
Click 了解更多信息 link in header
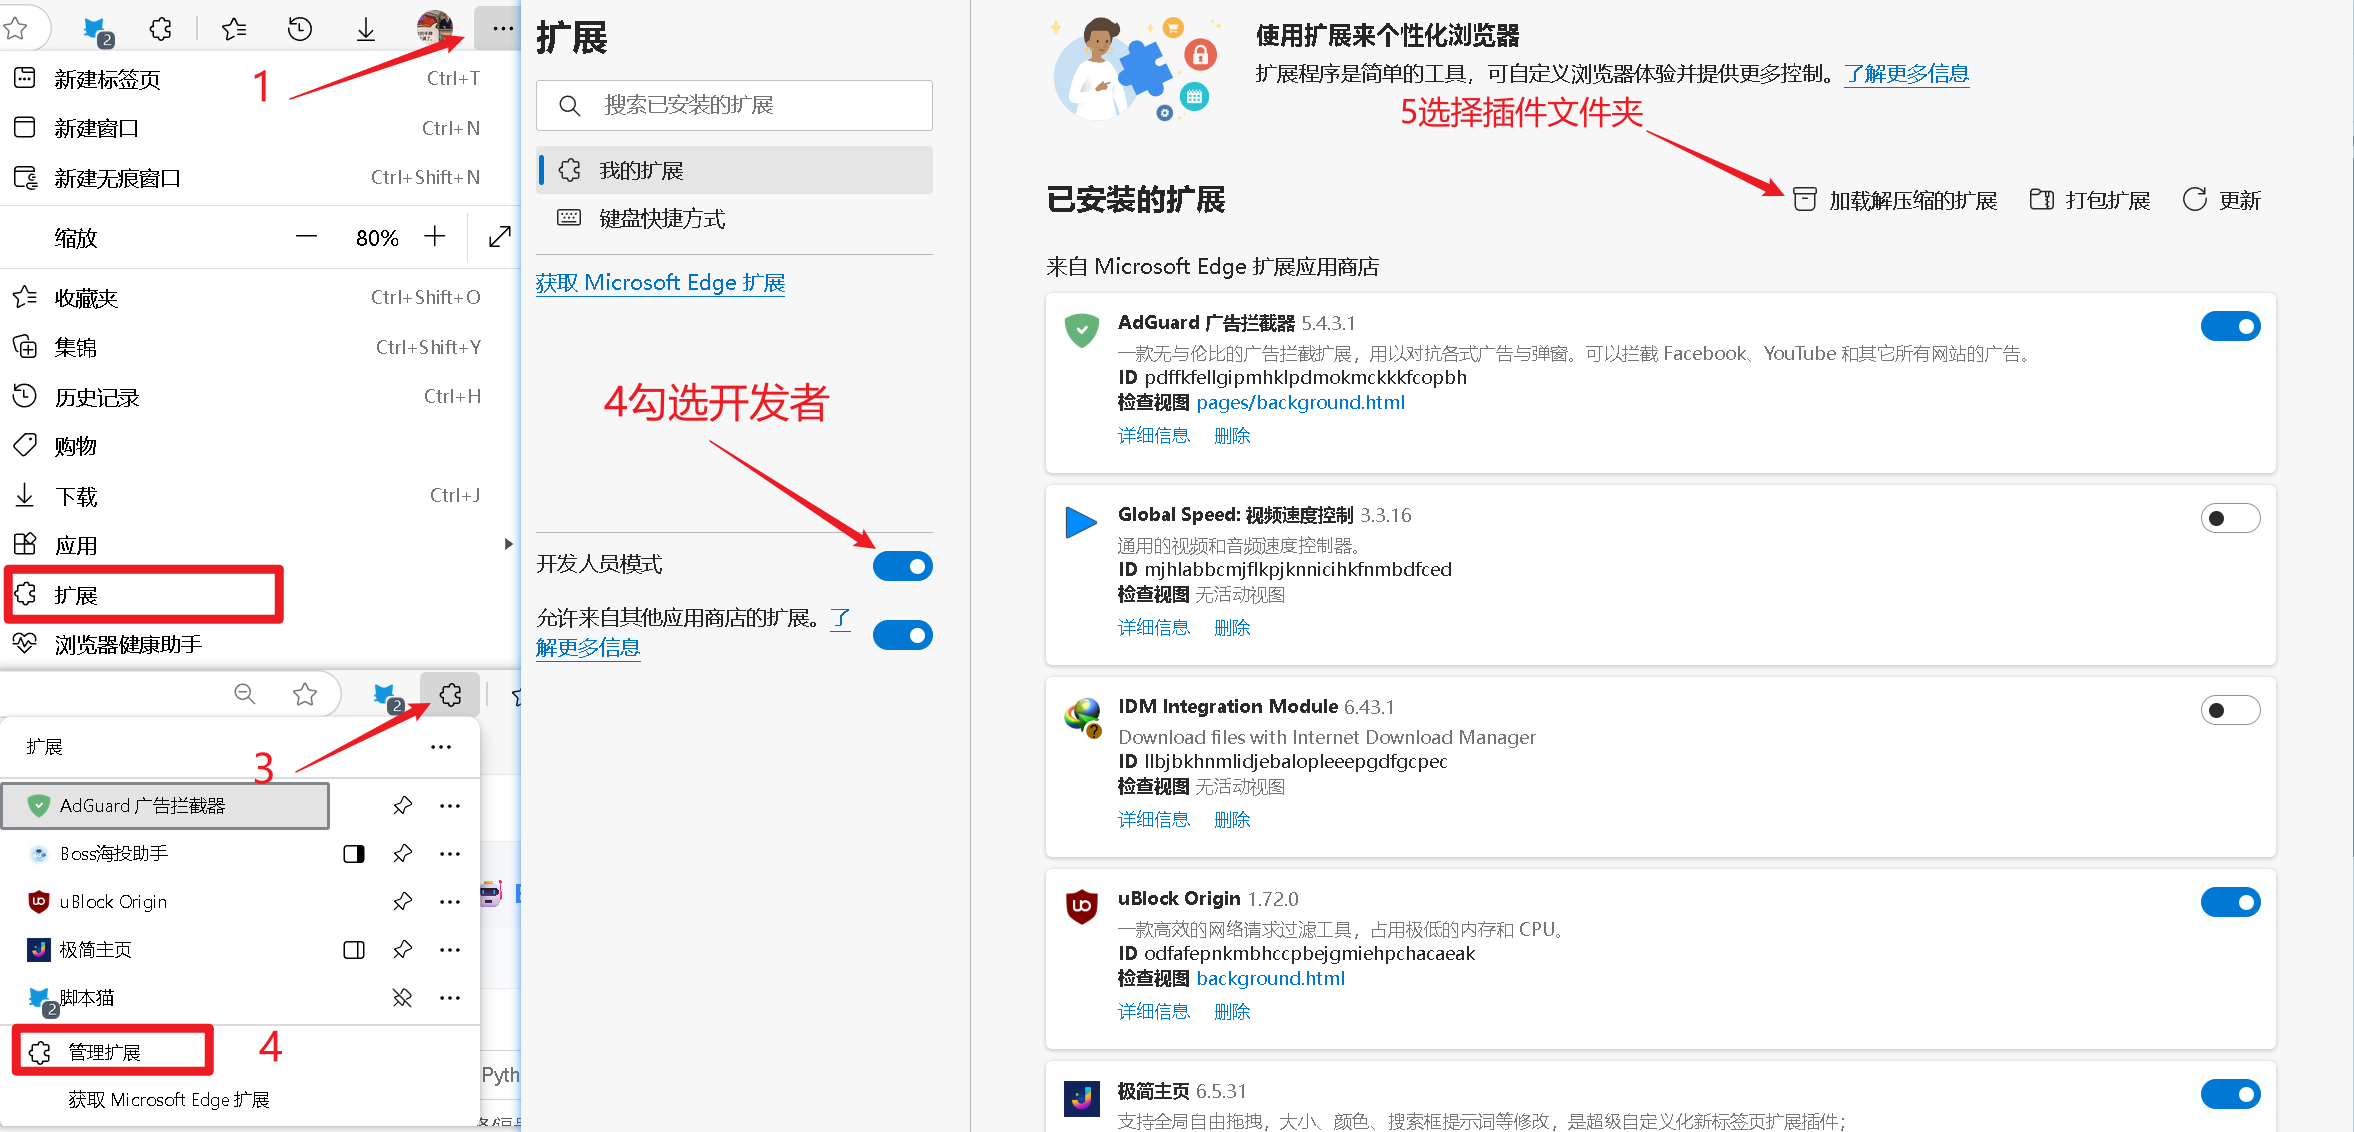(1906, 73)
